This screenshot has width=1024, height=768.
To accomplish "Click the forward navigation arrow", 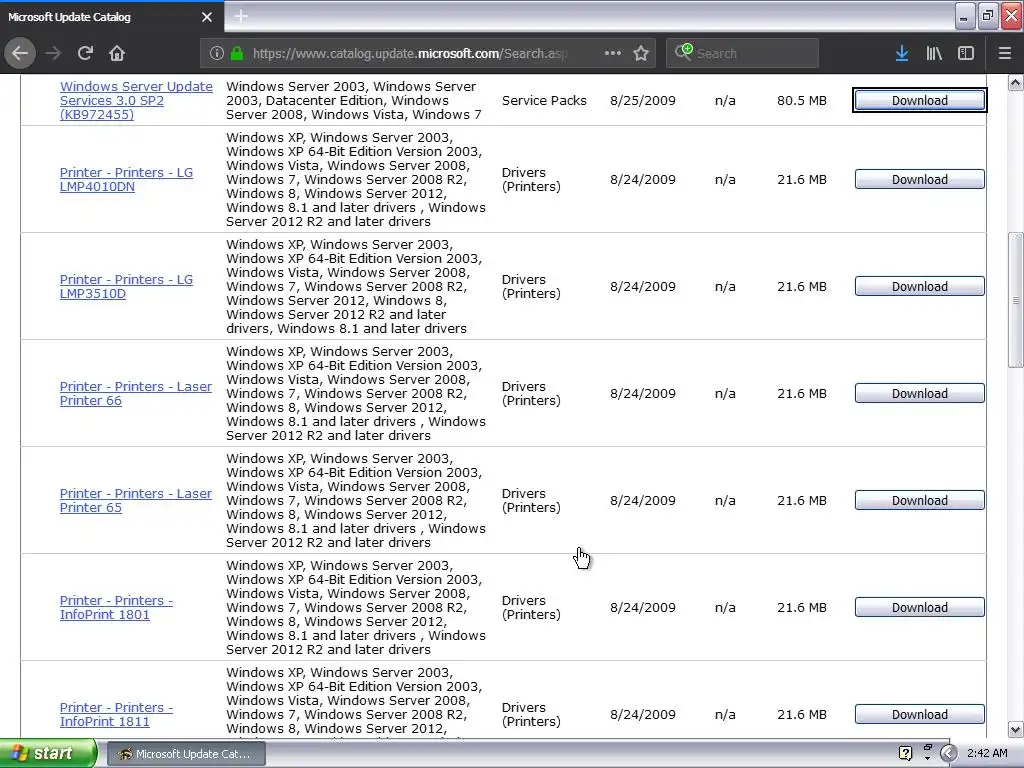I will point(53,53).
